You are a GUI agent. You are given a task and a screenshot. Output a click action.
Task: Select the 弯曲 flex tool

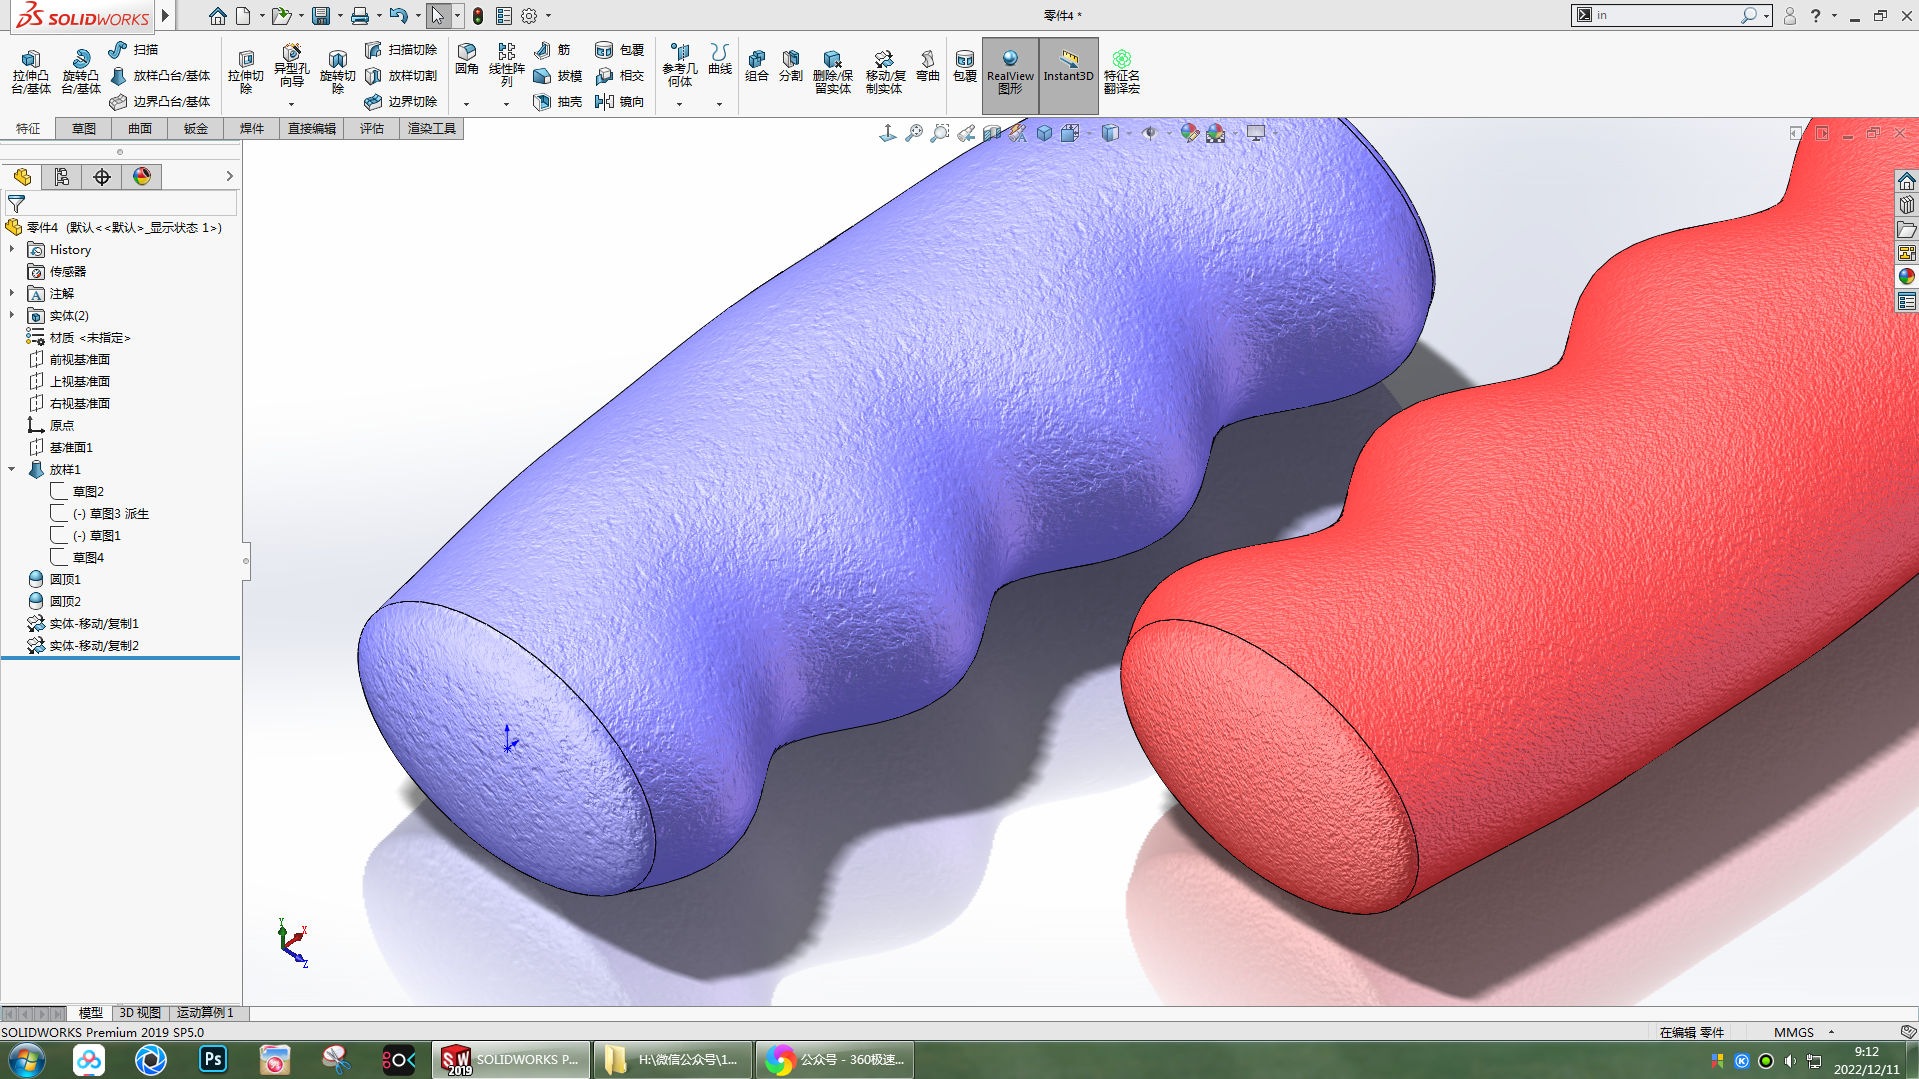tap(928, 66)
